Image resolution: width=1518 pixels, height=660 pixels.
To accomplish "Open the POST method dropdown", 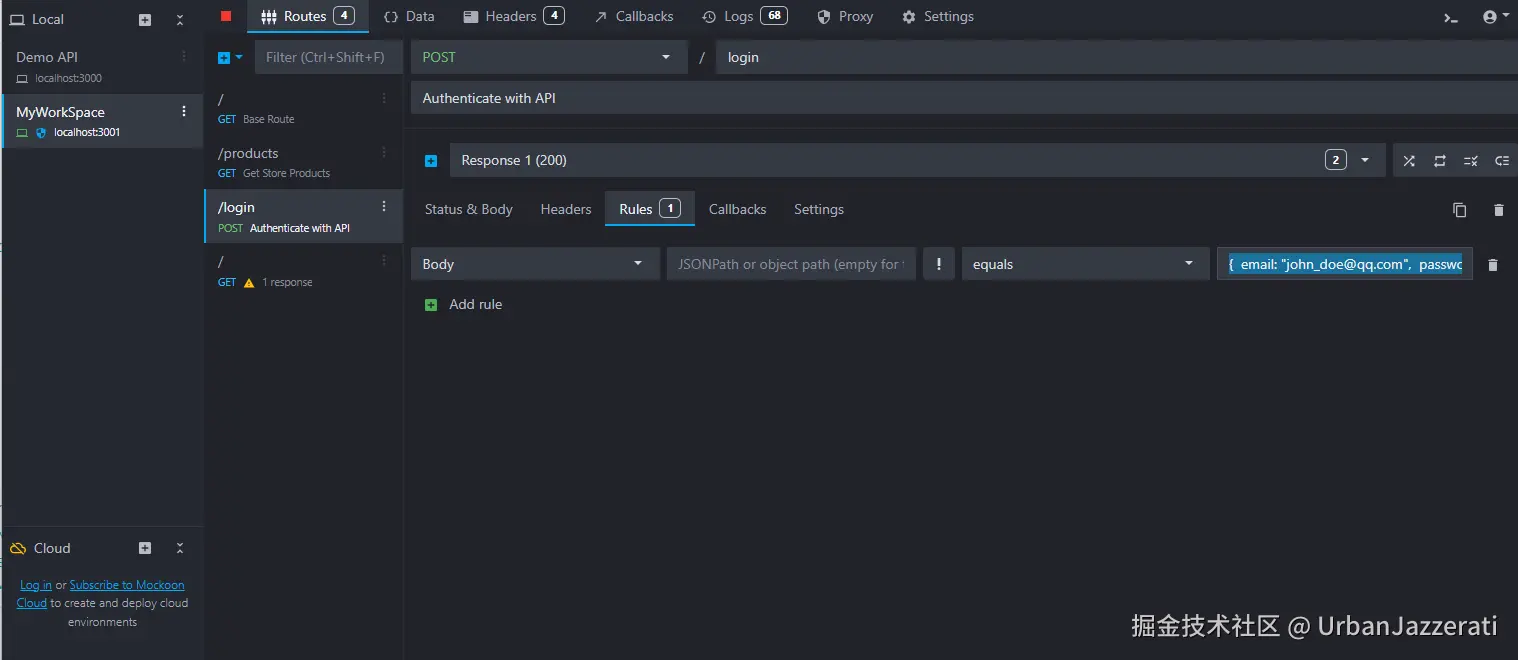I will click(x=549, y=57).
